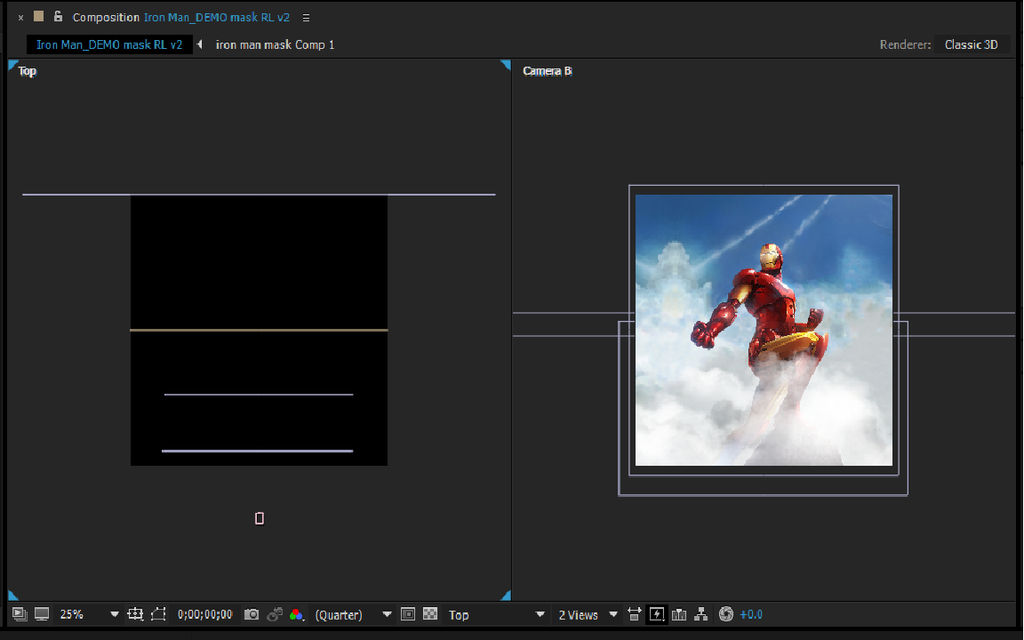This screenshot has width=1024, height=640.
Task: Open the Composition panel menu icon
Action: click(x=306, y=18)
